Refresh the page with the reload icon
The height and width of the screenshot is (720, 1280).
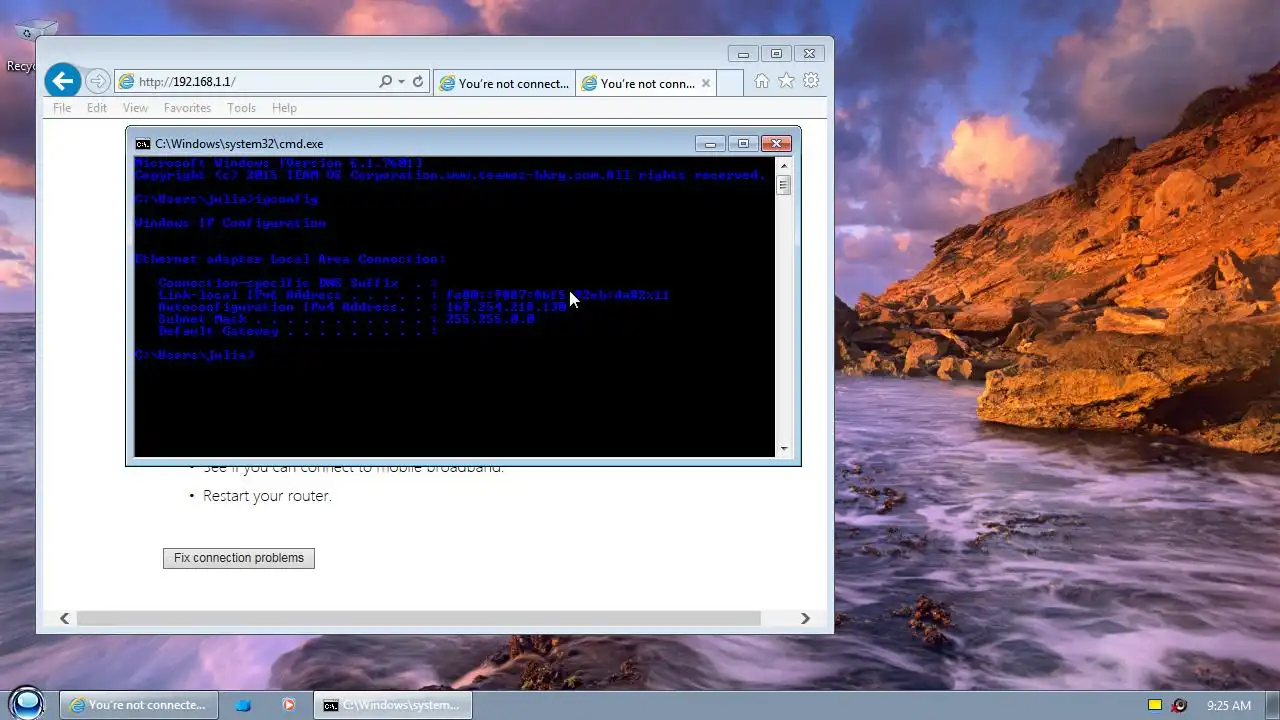coord(418,82)
